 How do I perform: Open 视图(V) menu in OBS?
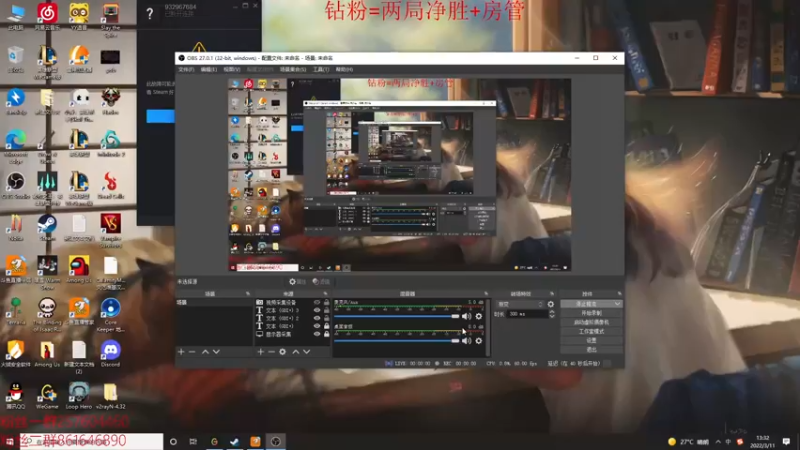[232, 69]
